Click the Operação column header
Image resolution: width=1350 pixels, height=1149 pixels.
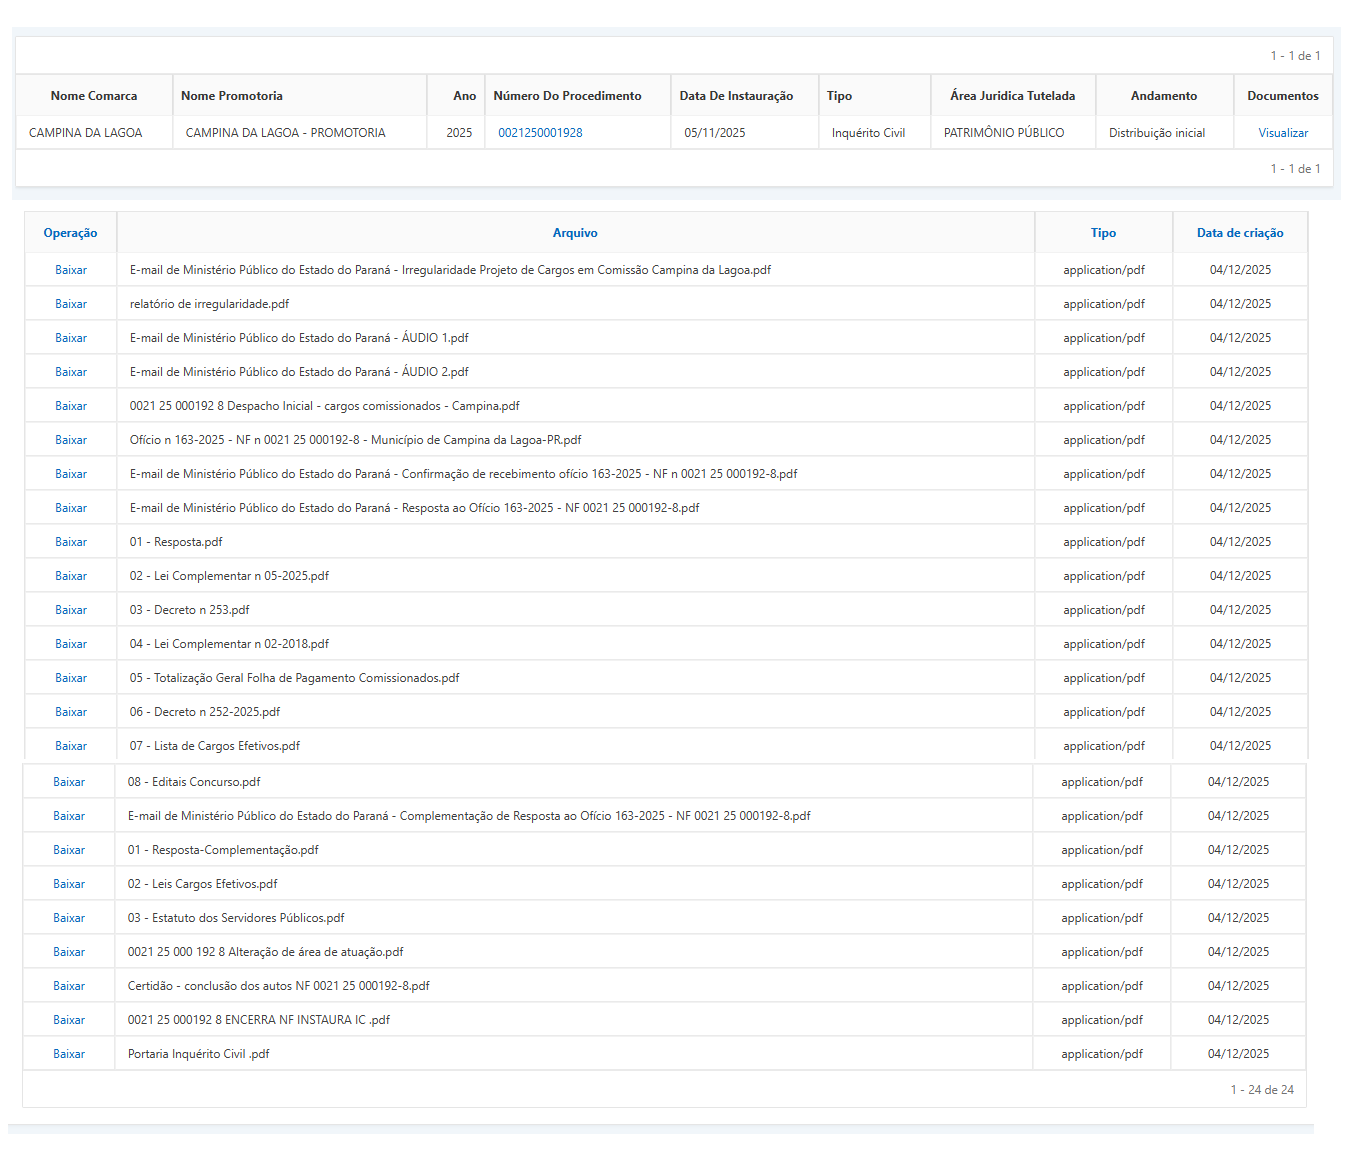pos(70,233)
